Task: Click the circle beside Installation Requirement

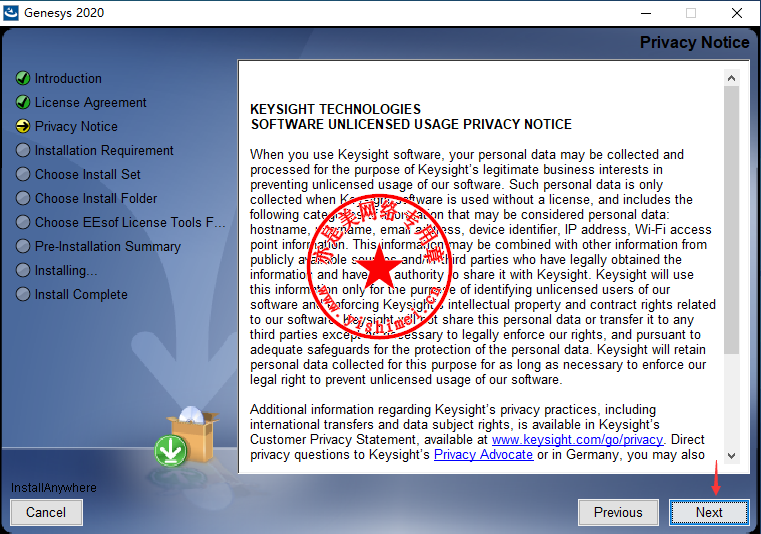Action: tap(23, 150)
